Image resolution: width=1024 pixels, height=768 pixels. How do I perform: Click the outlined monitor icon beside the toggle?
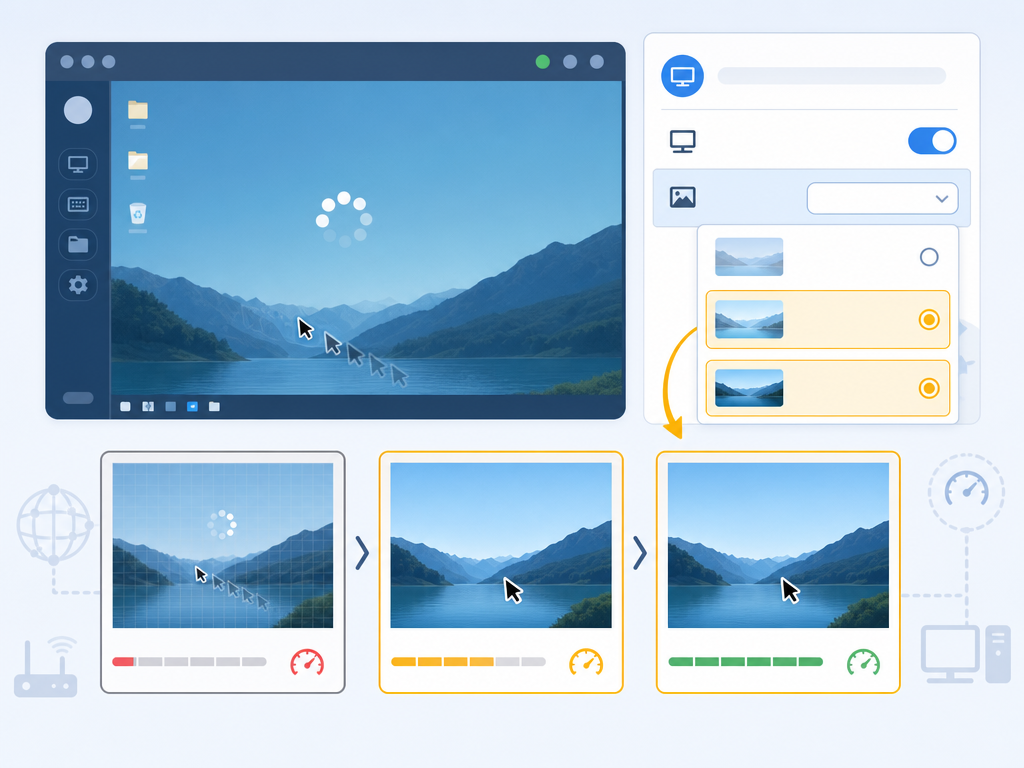coord(682,141)
